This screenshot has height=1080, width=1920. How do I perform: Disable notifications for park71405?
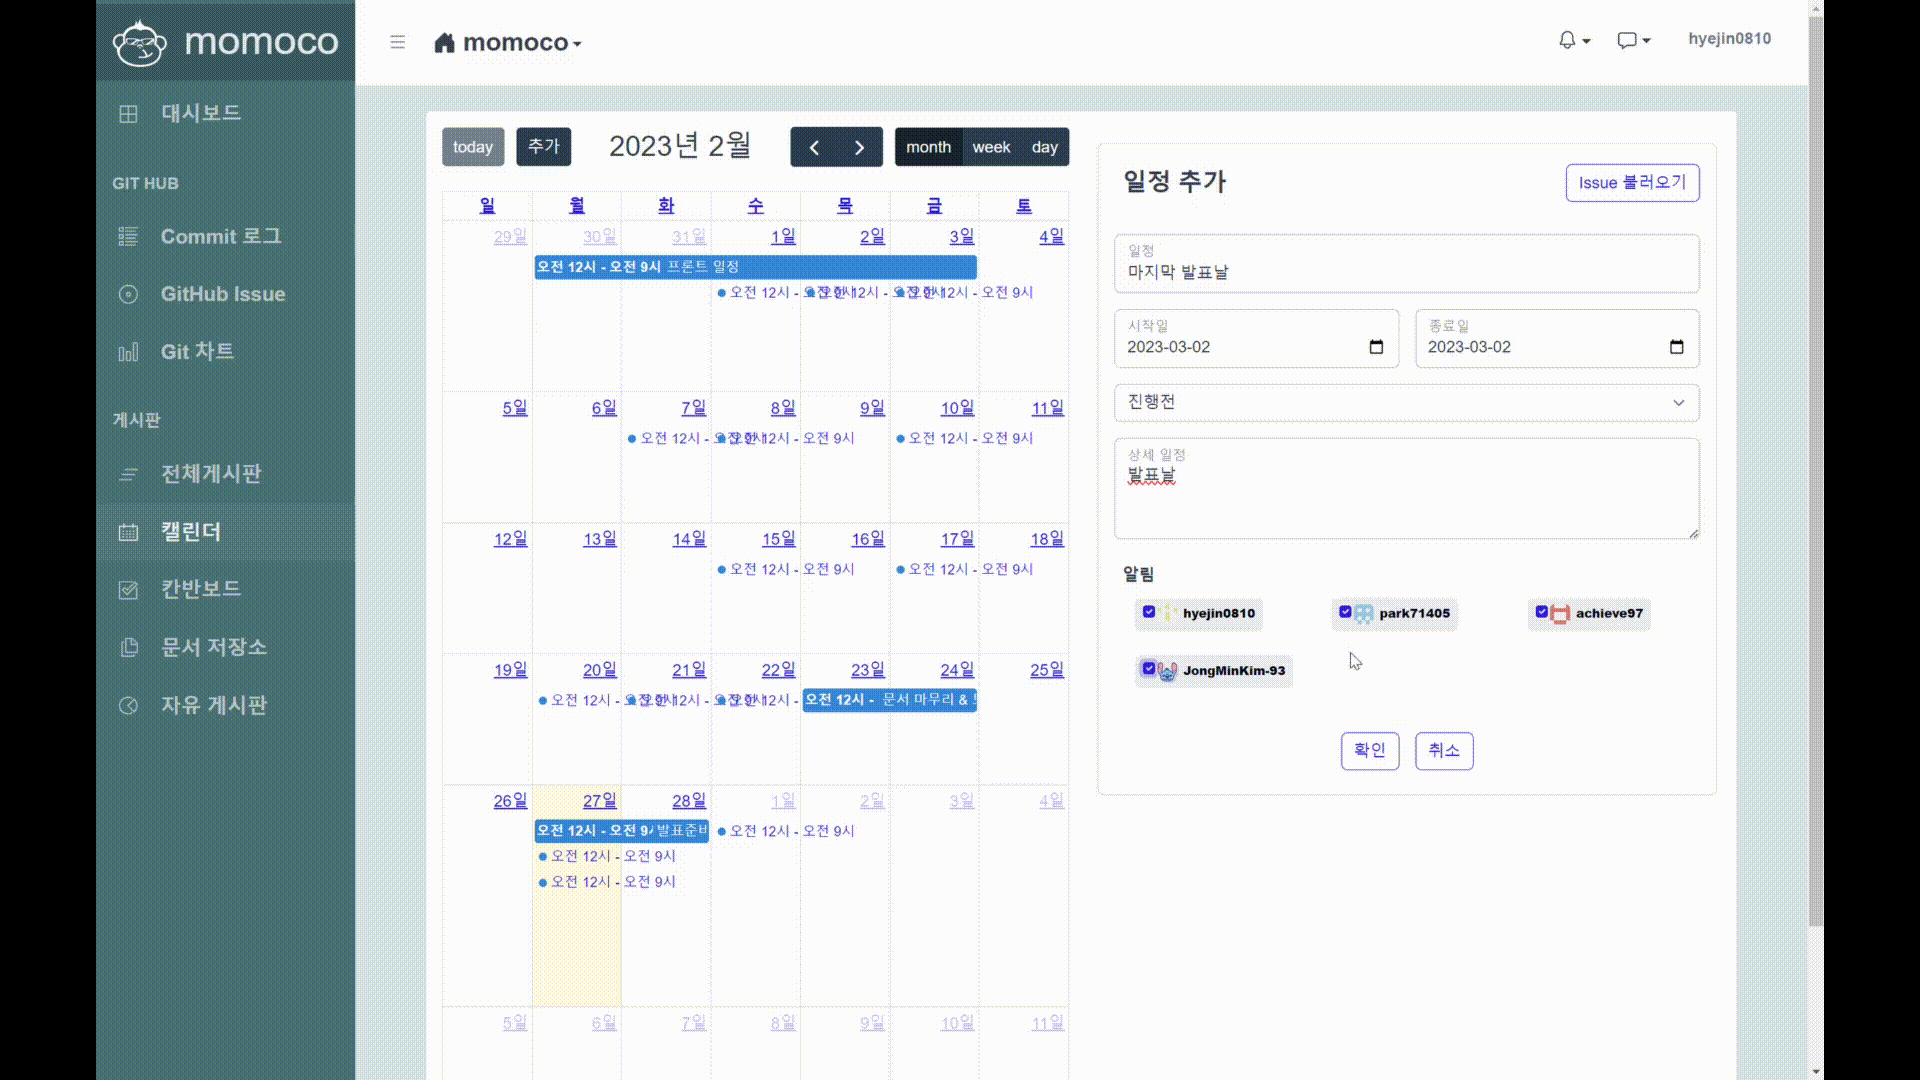1344,611
